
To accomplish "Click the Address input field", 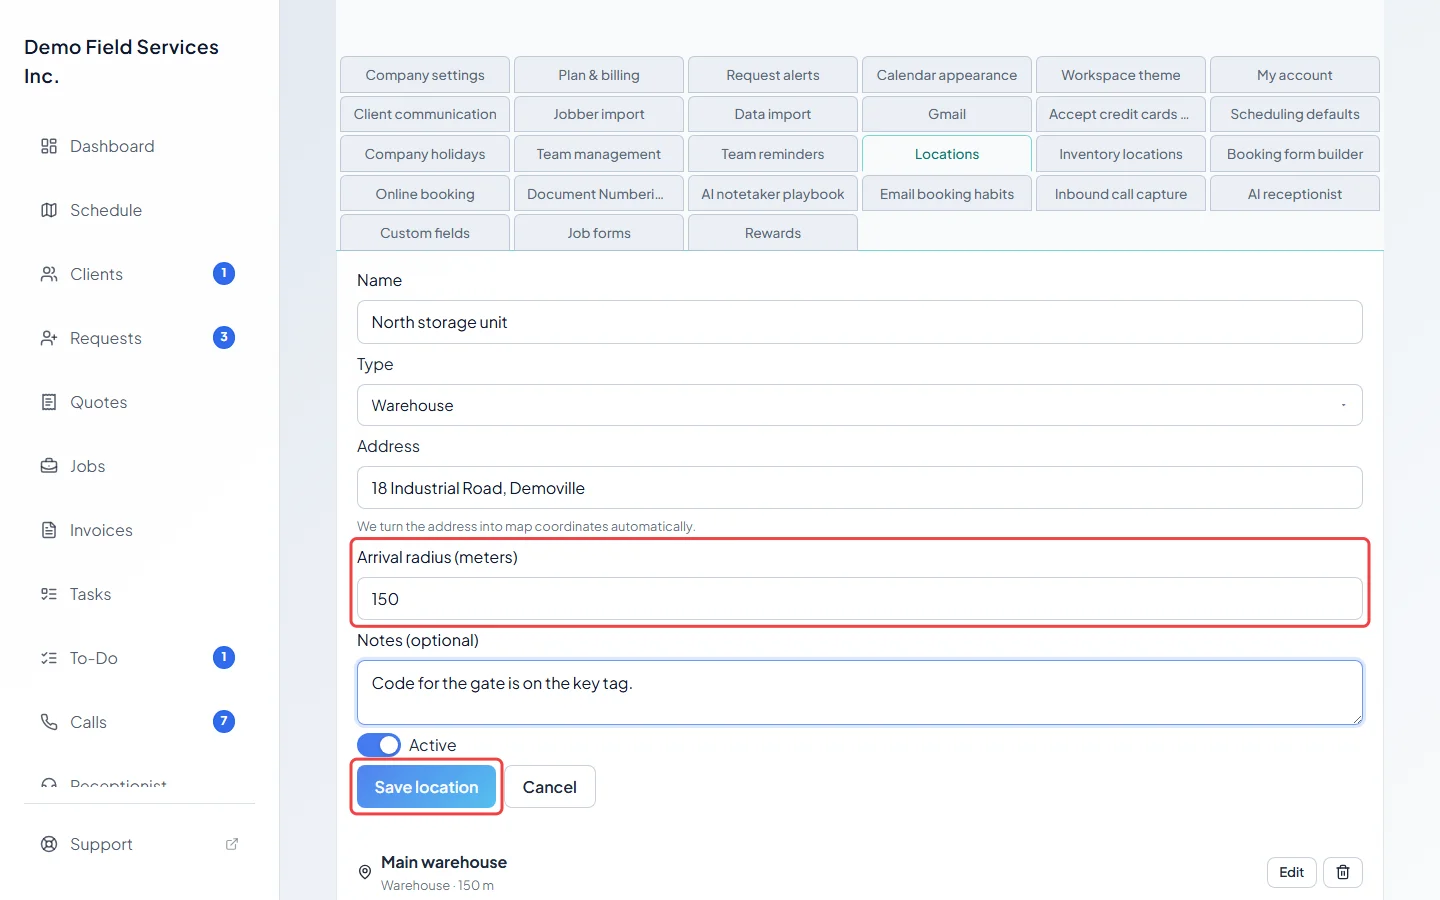I will click(860, 488).
